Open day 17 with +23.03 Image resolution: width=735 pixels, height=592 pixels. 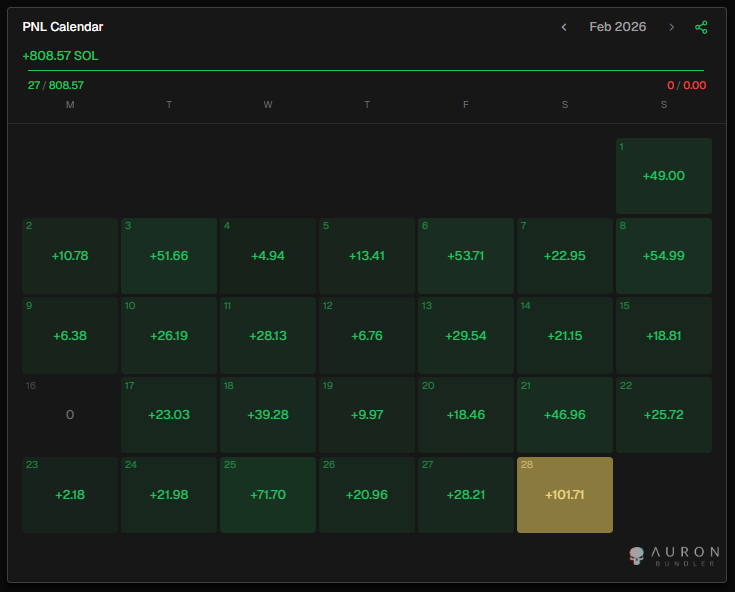click(x=169, y=415)
